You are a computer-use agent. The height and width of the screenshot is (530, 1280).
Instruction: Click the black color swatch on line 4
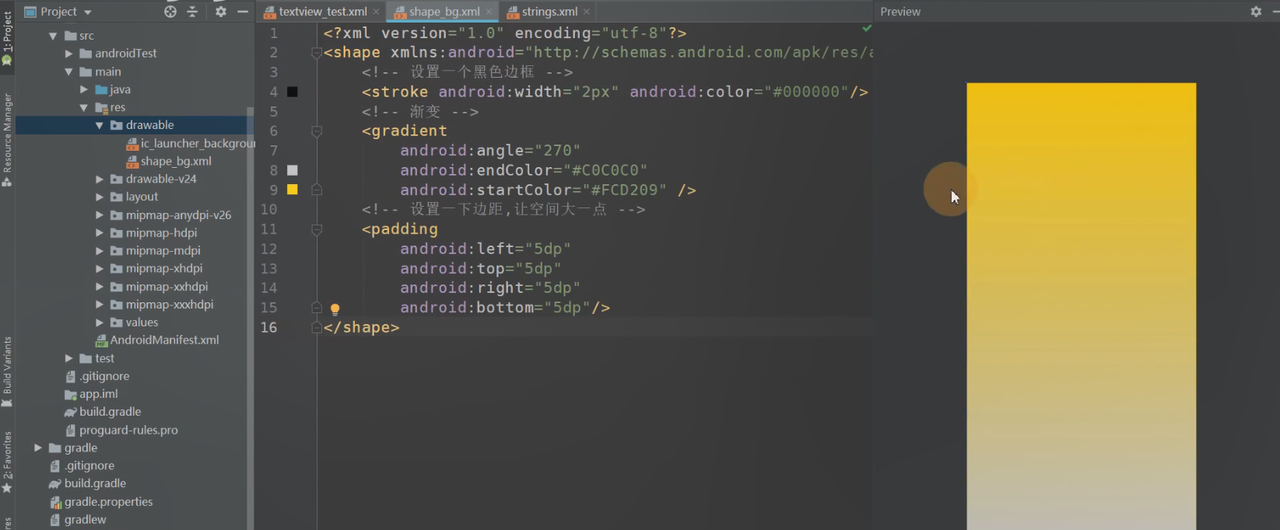tap(292, 92)
